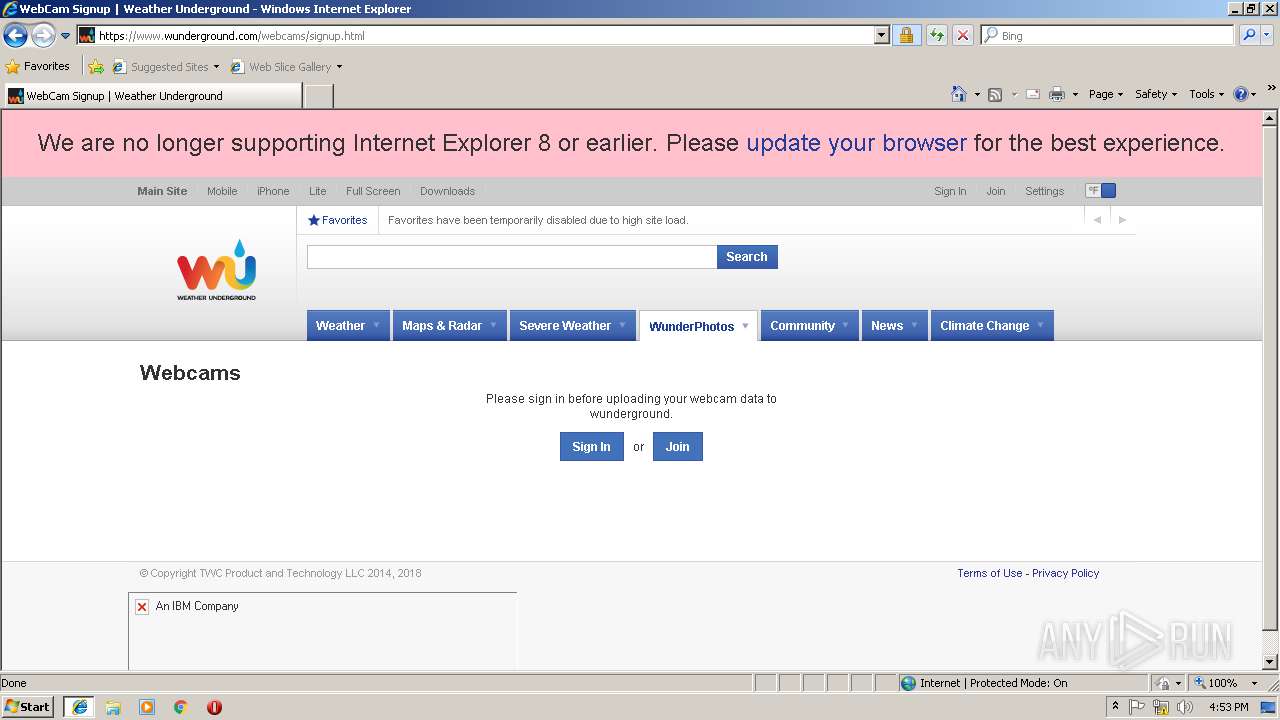Expand the News dropdown
This screenshot has height=720, width=1280.
coord(914,325)
